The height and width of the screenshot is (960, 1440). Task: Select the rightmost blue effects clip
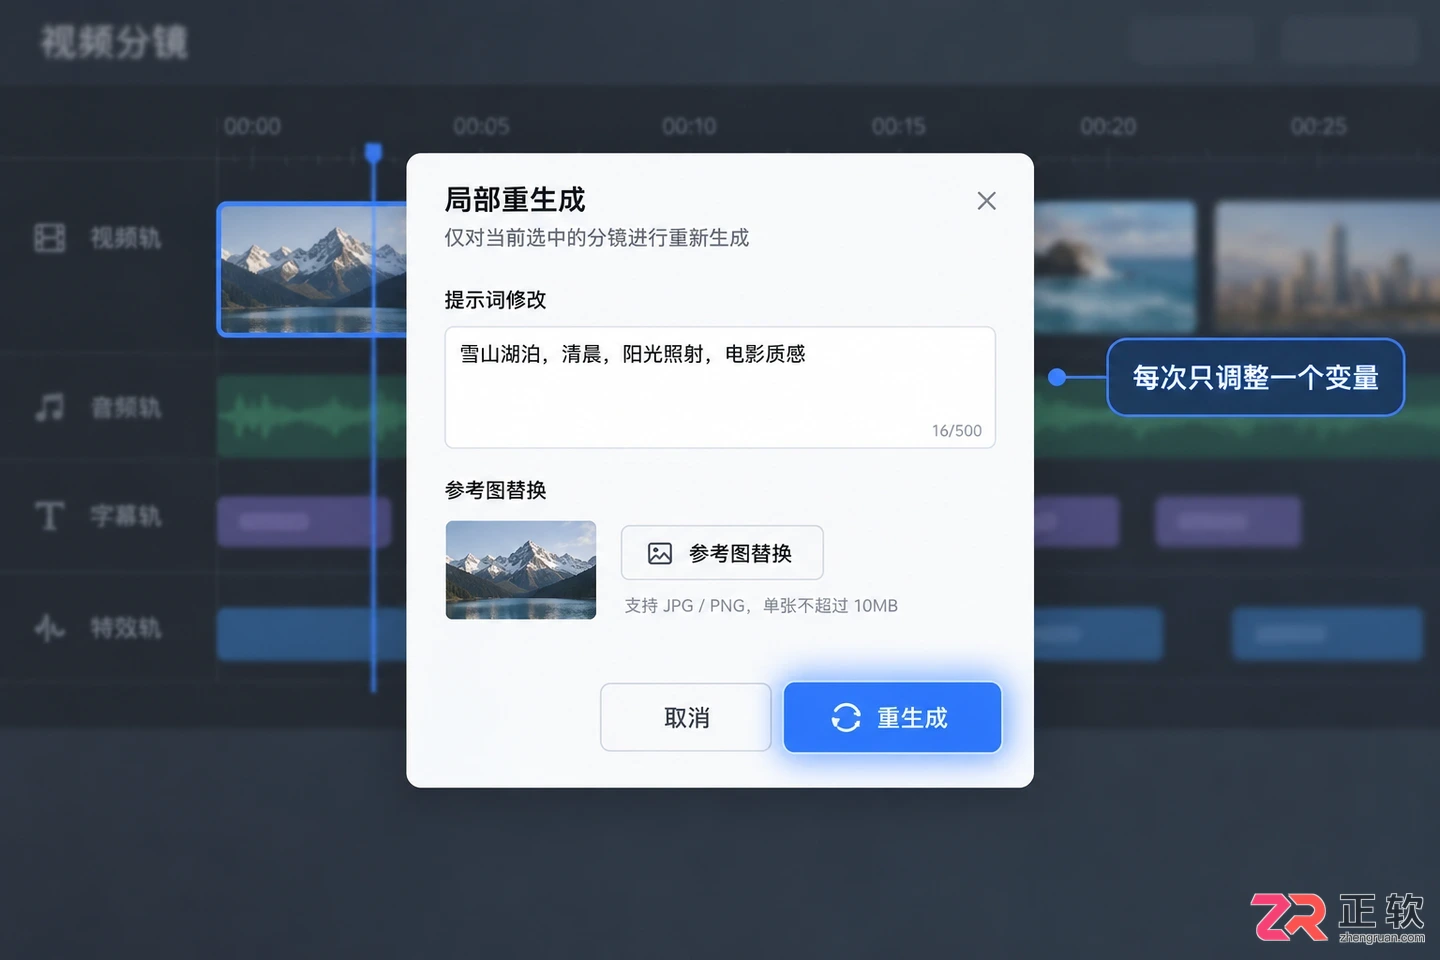pos(1327,634)
